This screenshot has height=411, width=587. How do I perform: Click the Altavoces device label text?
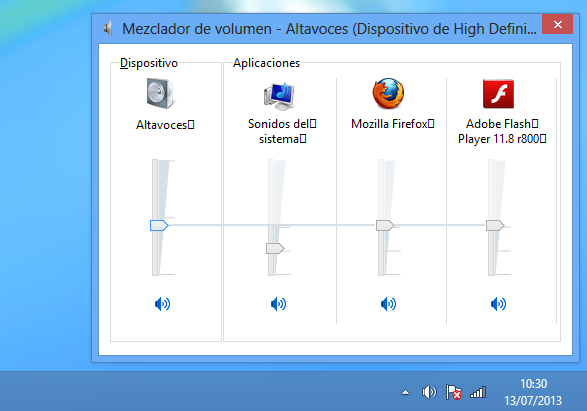[165, 125]
